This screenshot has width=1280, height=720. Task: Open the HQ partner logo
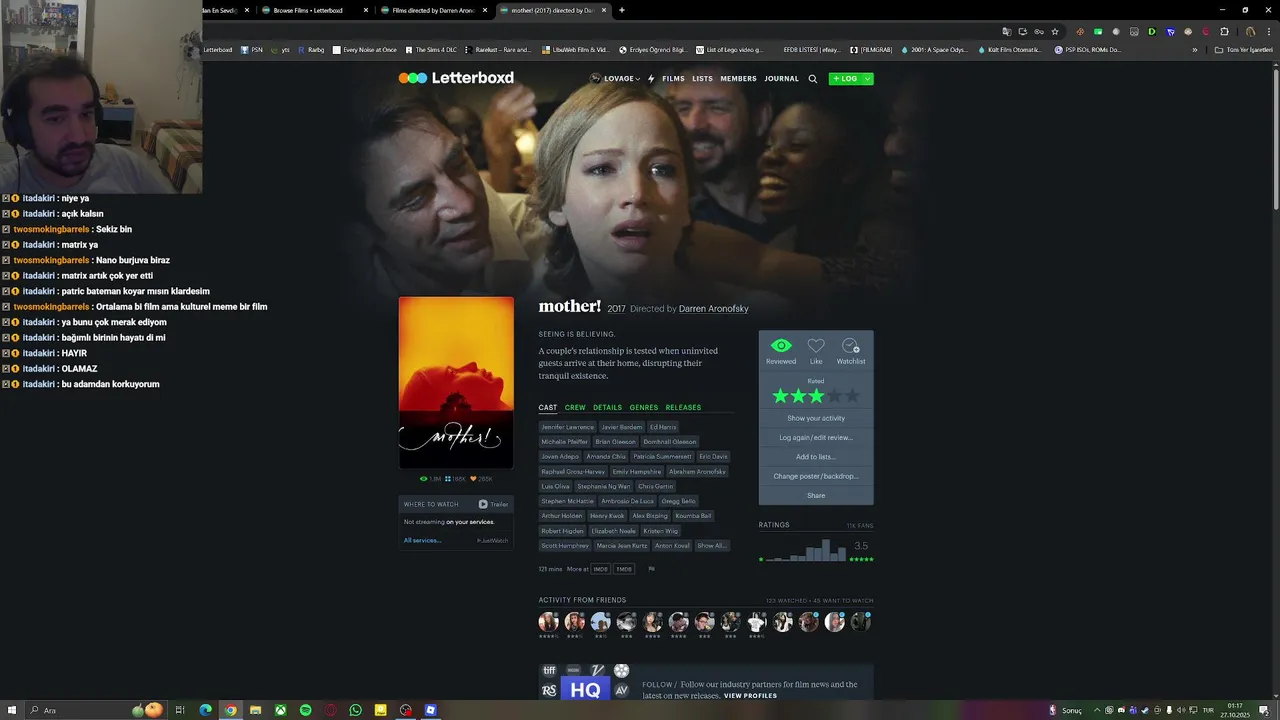pos(585,690)
